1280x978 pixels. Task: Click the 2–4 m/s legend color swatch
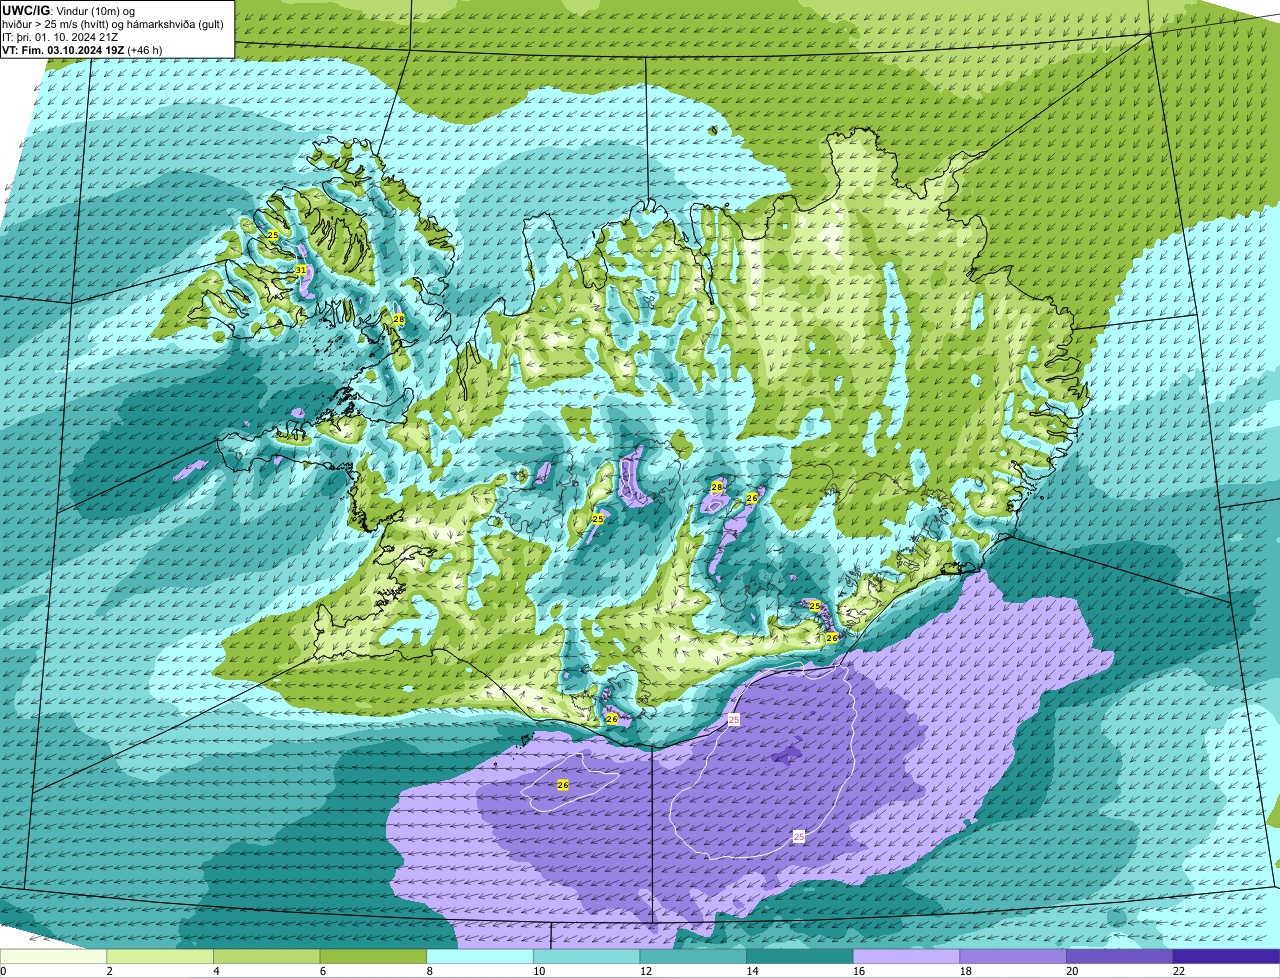pos(160,957)
